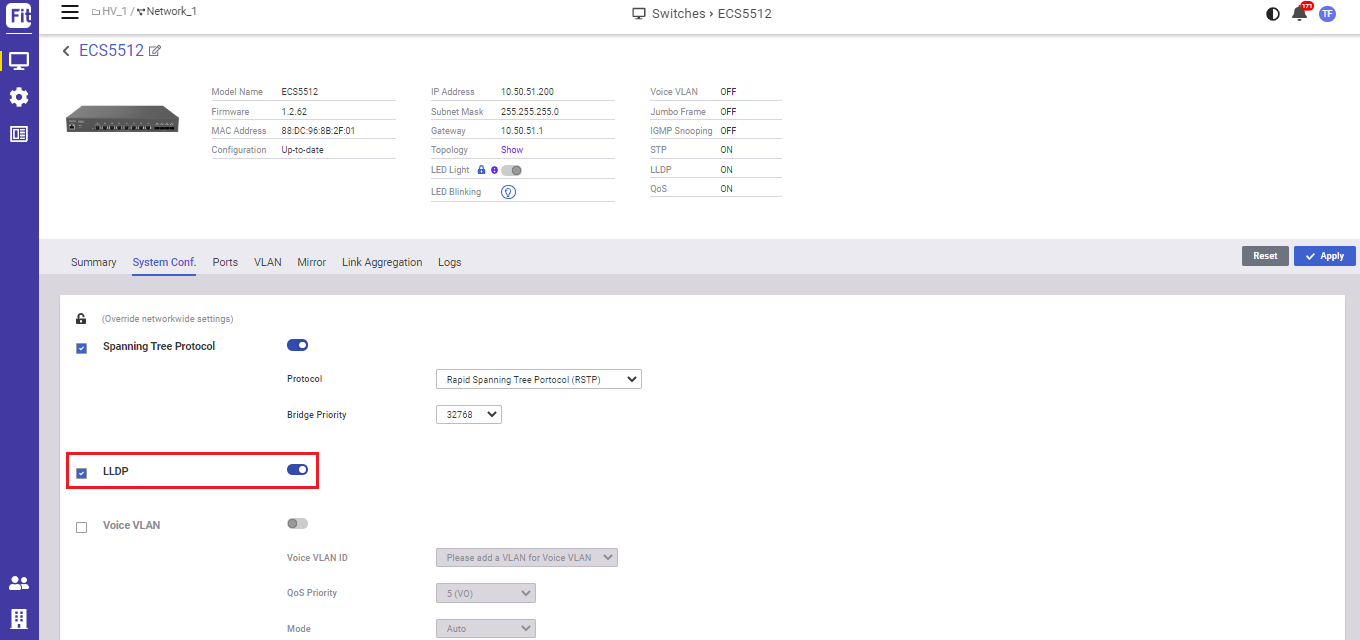Turn off the LLDP toggle switch
This screenshot has height=640, width=1360.
point(297,470)
